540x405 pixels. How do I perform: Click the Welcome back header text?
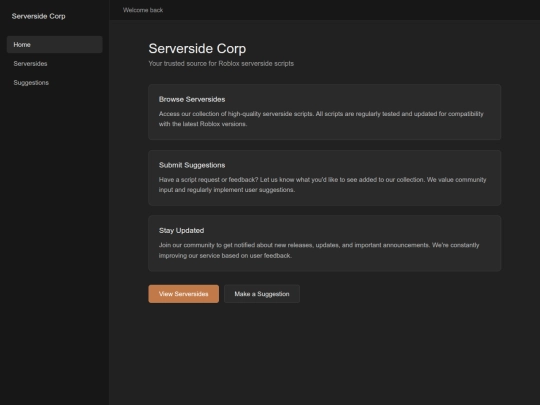click(x=143, y=10)
